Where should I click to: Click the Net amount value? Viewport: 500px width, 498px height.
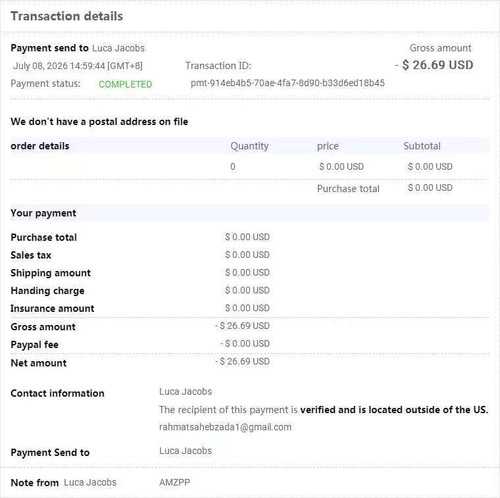pyautogui.click(x=242, y=361)
